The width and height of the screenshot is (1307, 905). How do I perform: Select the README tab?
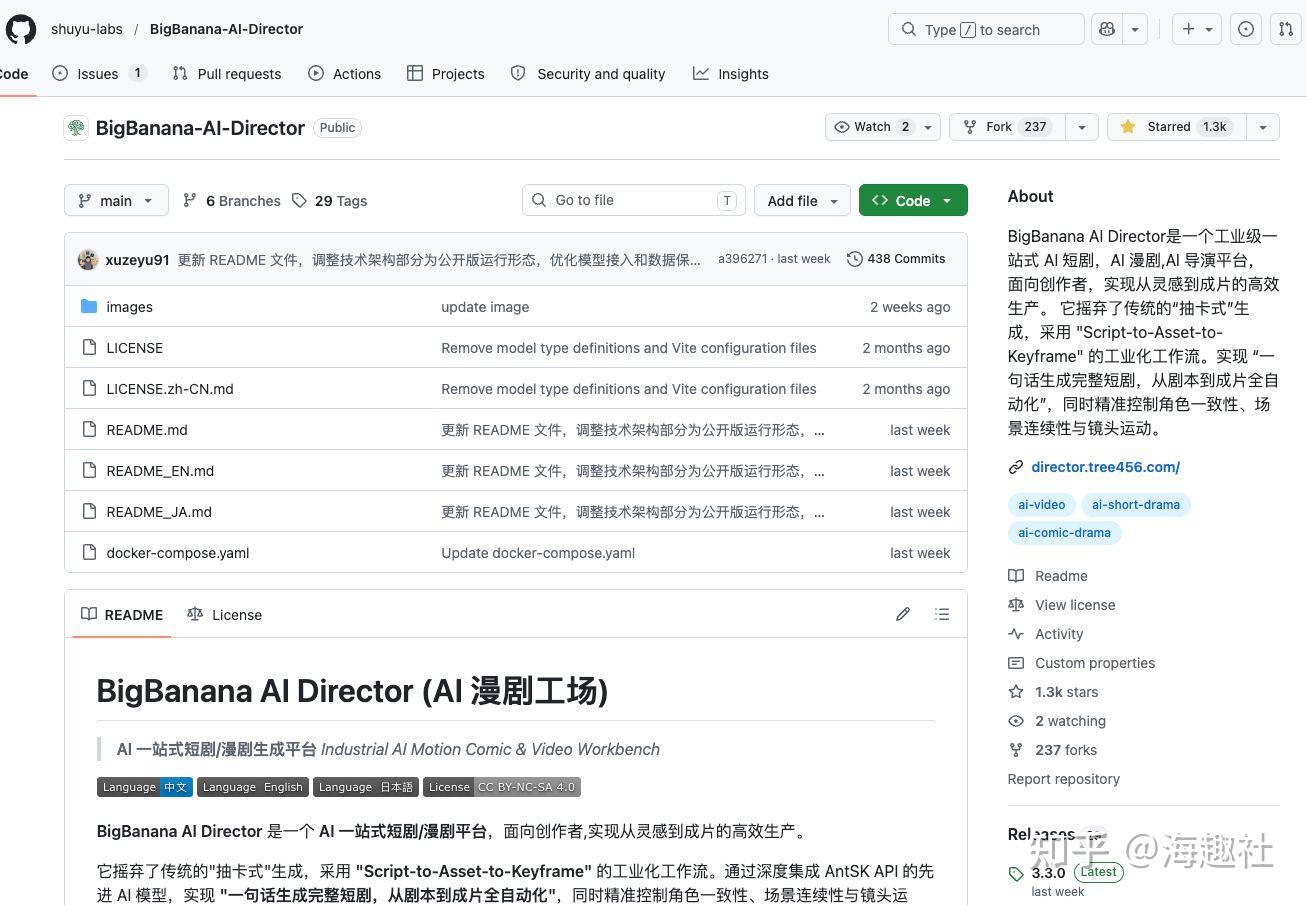tap(122, 614)
